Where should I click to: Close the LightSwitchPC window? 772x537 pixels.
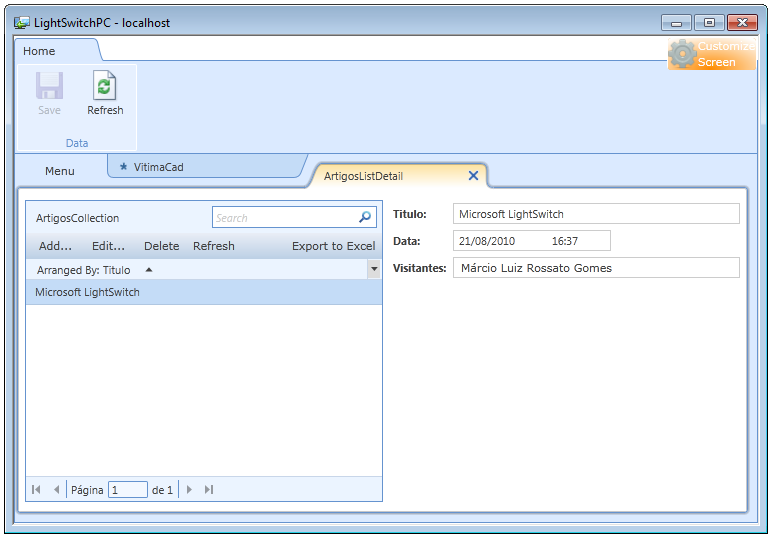(x=742, y=23)
